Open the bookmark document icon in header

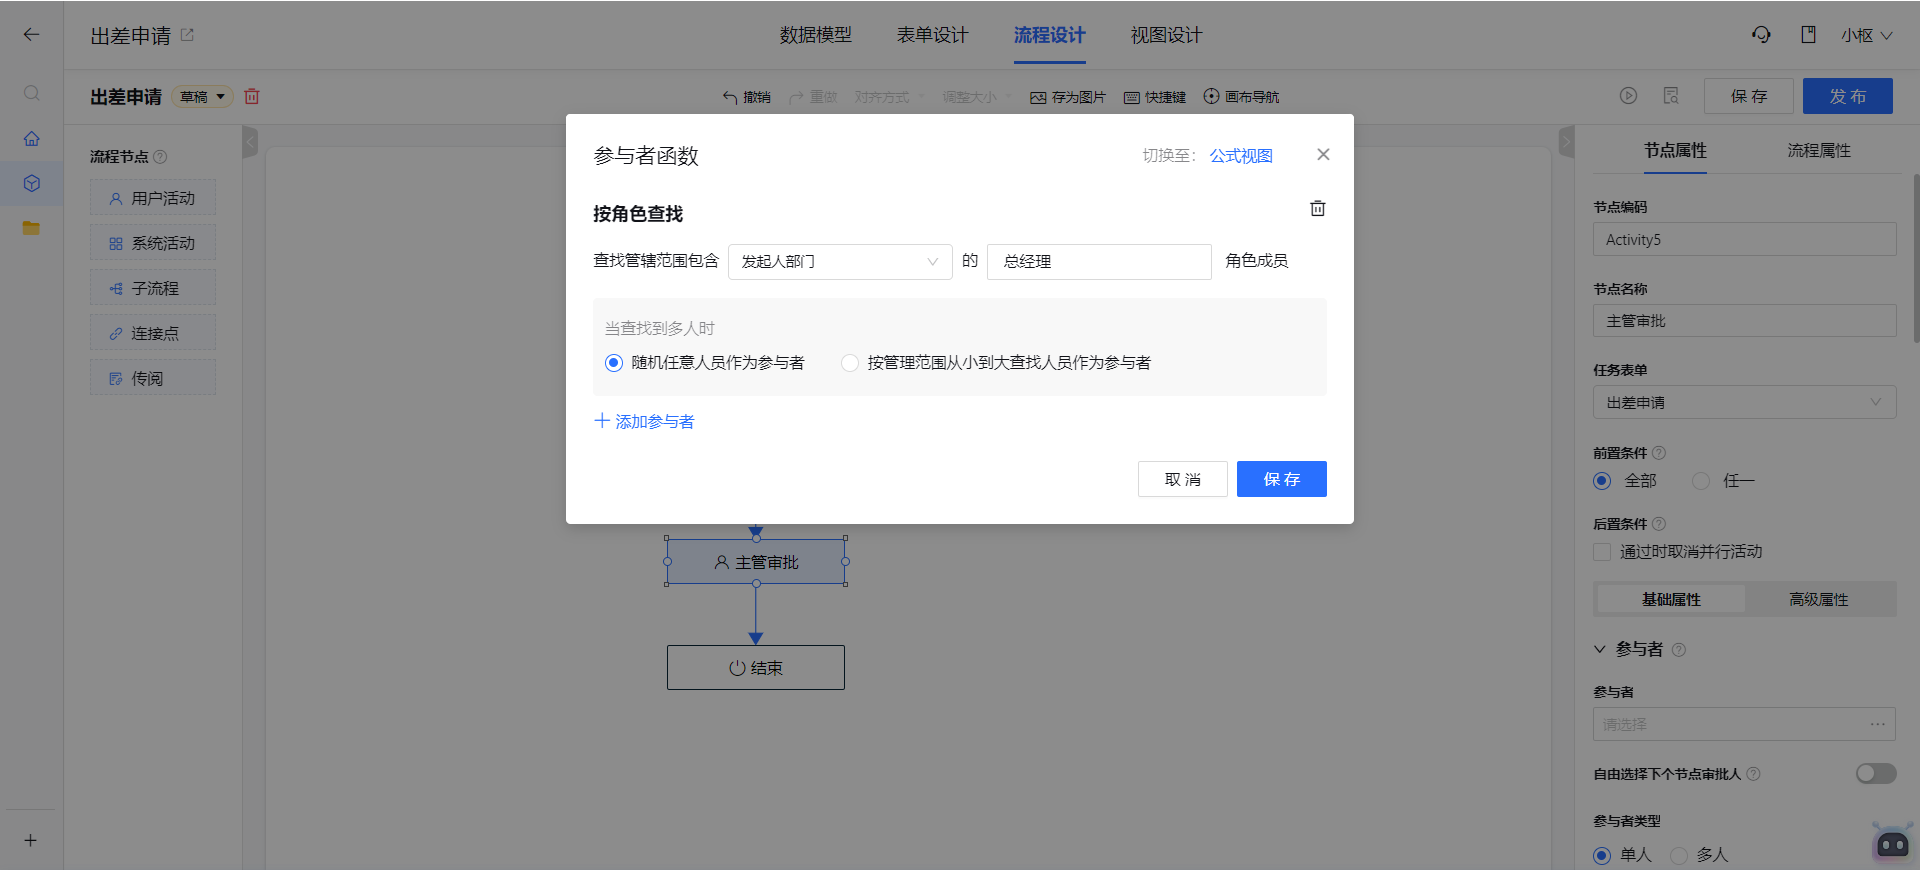[x=1808, y=35]
